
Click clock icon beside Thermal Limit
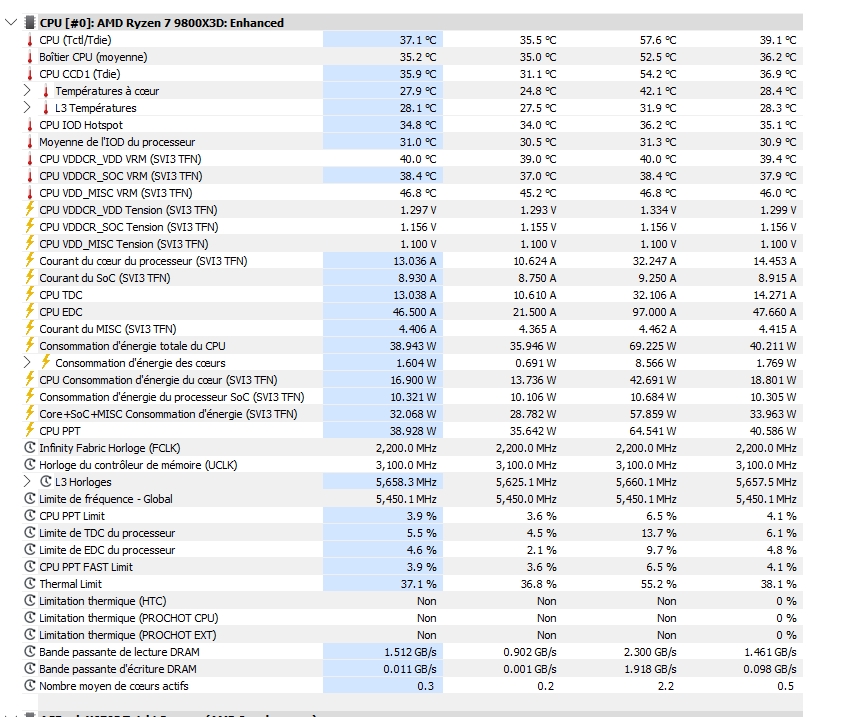point(30,584)
